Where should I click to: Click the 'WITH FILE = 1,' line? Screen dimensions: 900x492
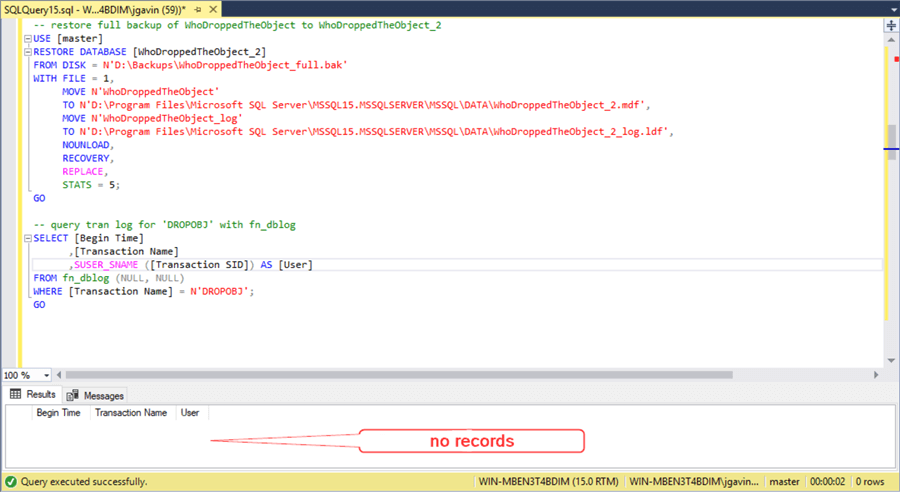[73, 78]
